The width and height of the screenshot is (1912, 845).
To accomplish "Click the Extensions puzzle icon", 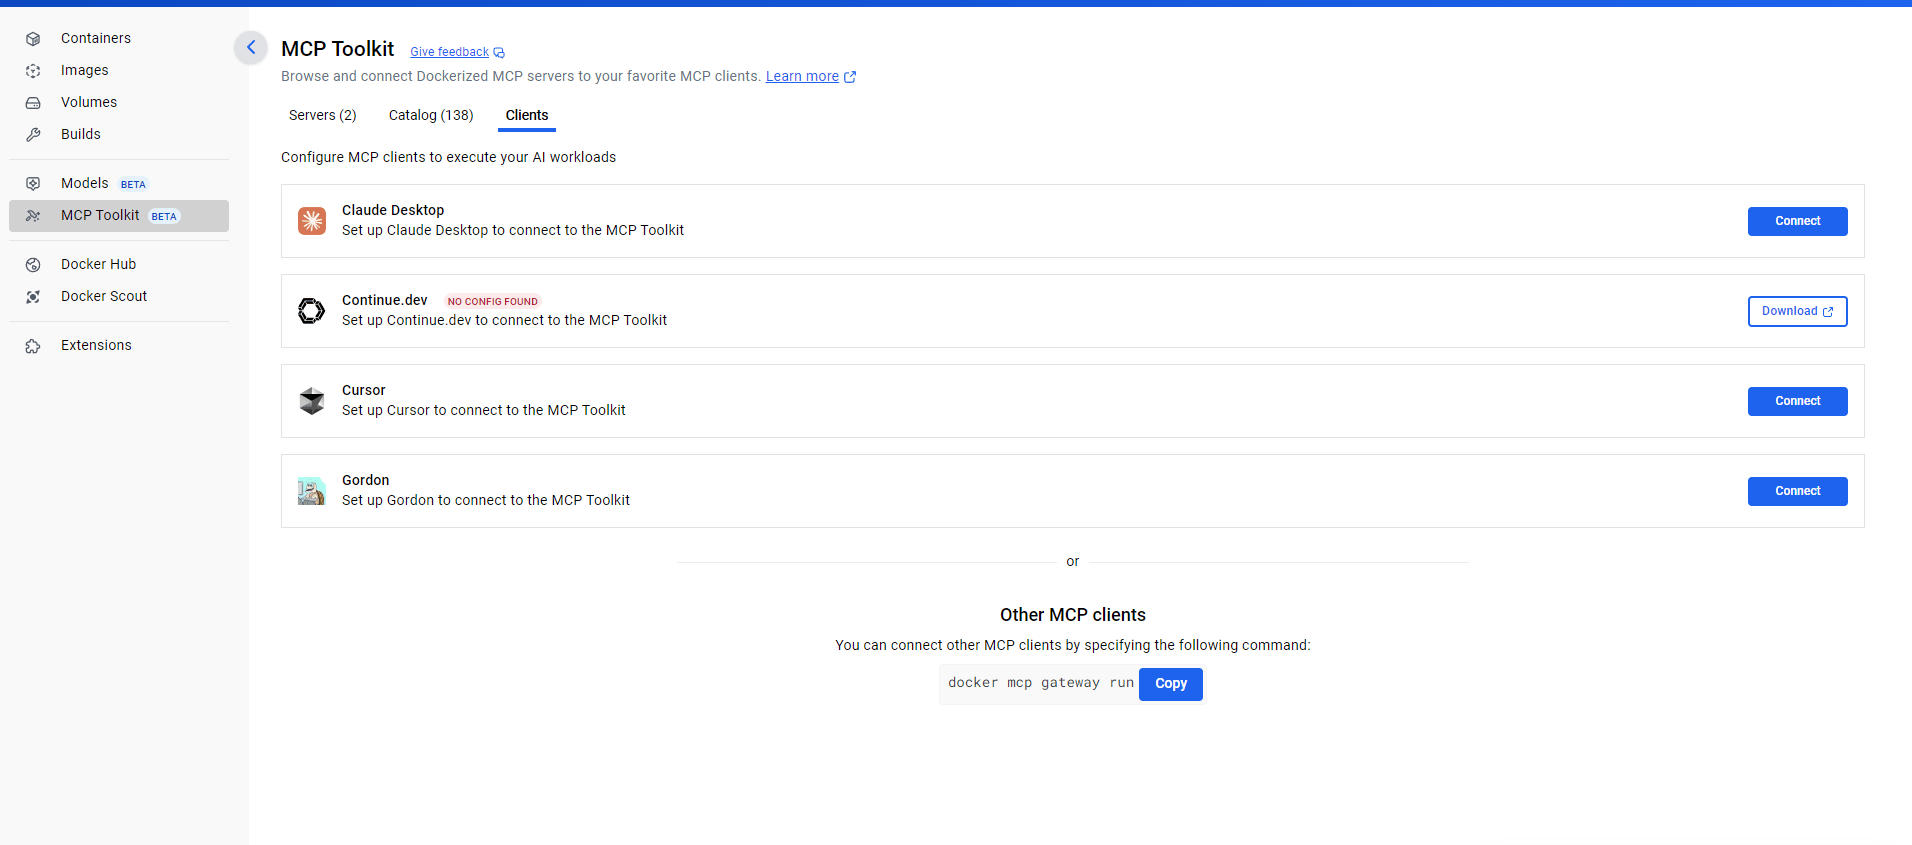I will [33, 346].
